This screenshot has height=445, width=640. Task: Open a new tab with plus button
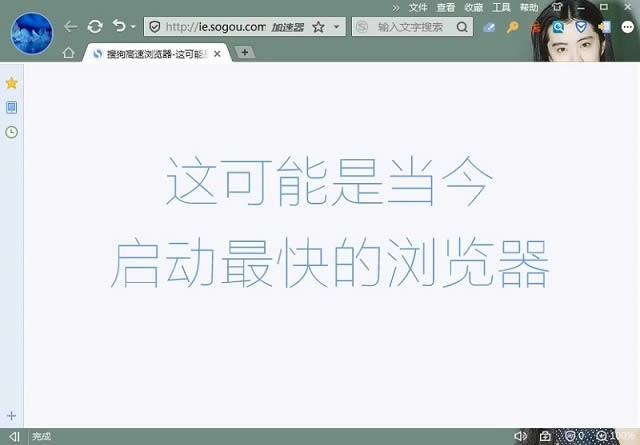pyautogui.click(x=245, y=52)
